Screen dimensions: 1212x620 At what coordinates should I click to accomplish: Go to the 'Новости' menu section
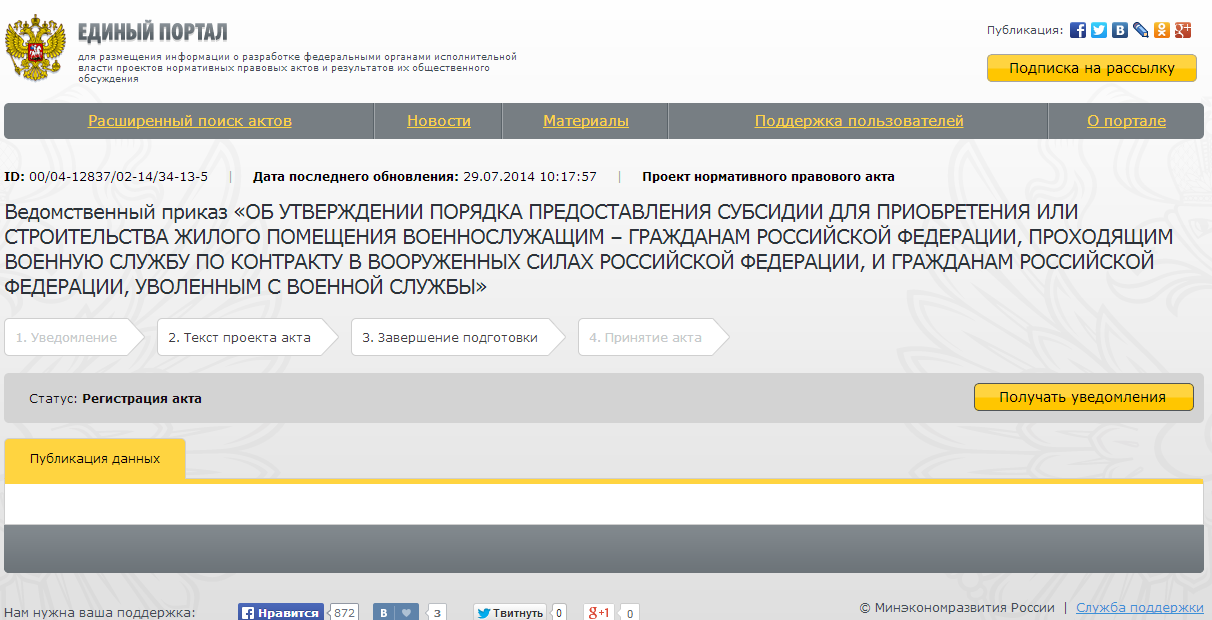pos(438,121)
